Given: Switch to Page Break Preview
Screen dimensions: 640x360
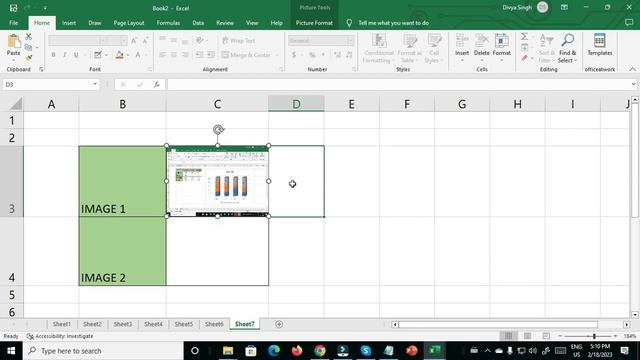Looking at the screenshot, I should 546,336.
